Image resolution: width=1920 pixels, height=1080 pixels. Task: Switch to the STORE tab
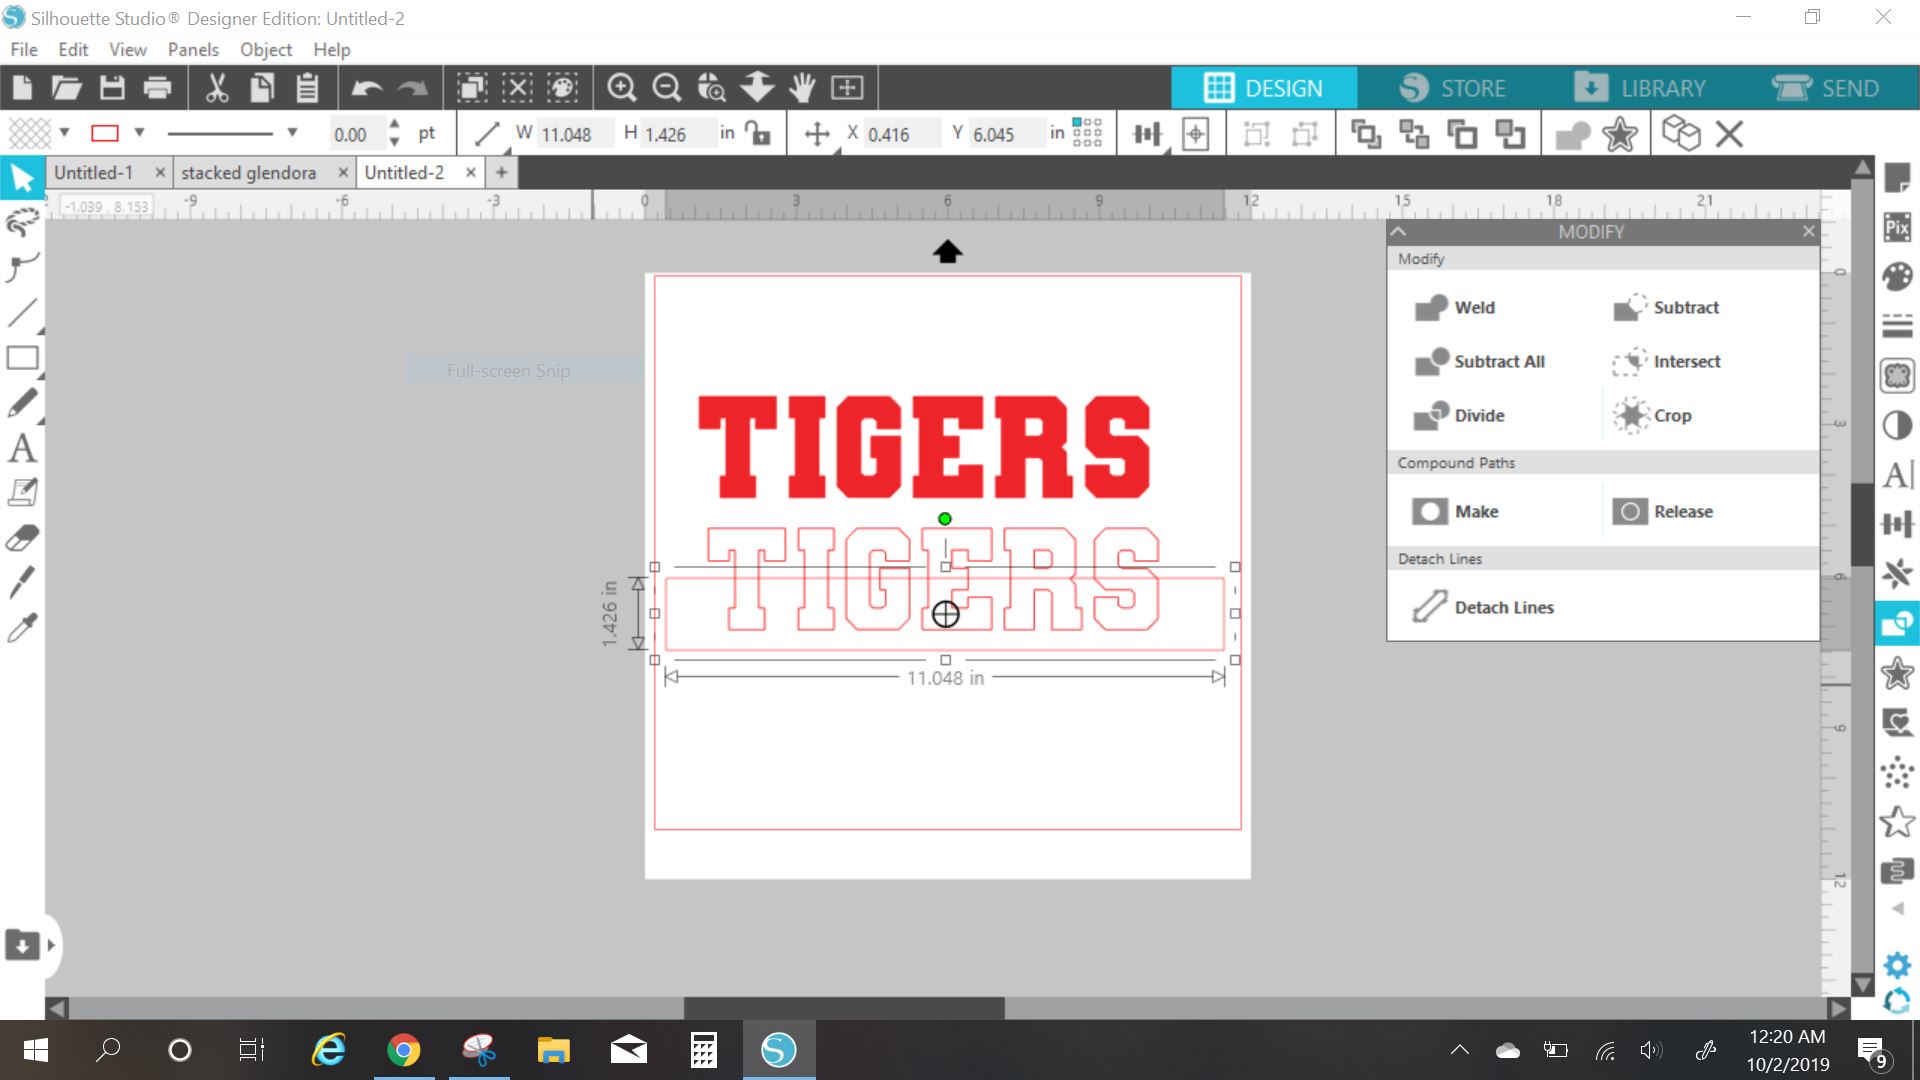point(1453,88)
